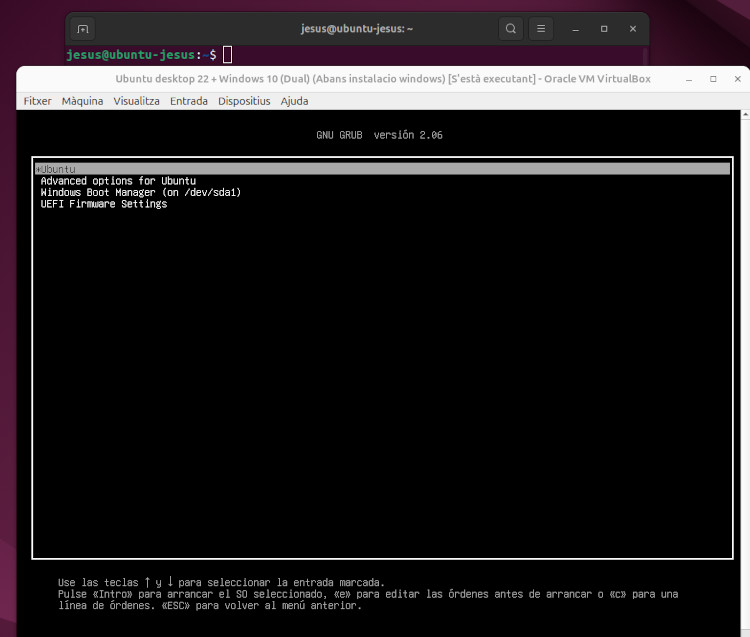
Task: Select Advanced options for Ubuntu entry
Action: point(118,181)
